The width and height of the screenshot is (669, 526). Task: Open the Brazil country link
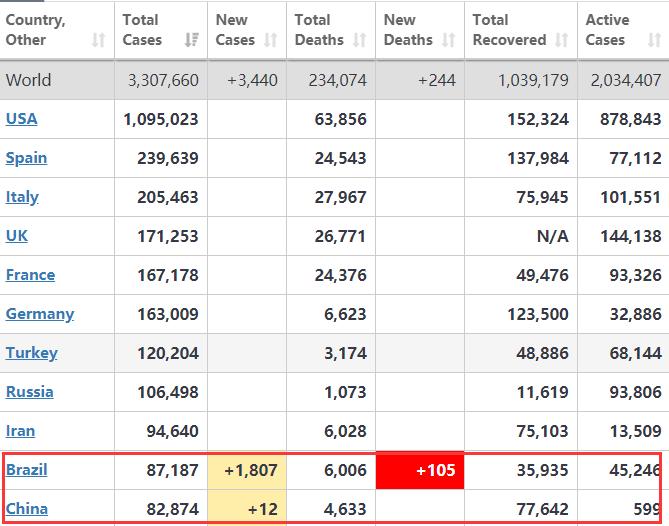click(27, 470)
